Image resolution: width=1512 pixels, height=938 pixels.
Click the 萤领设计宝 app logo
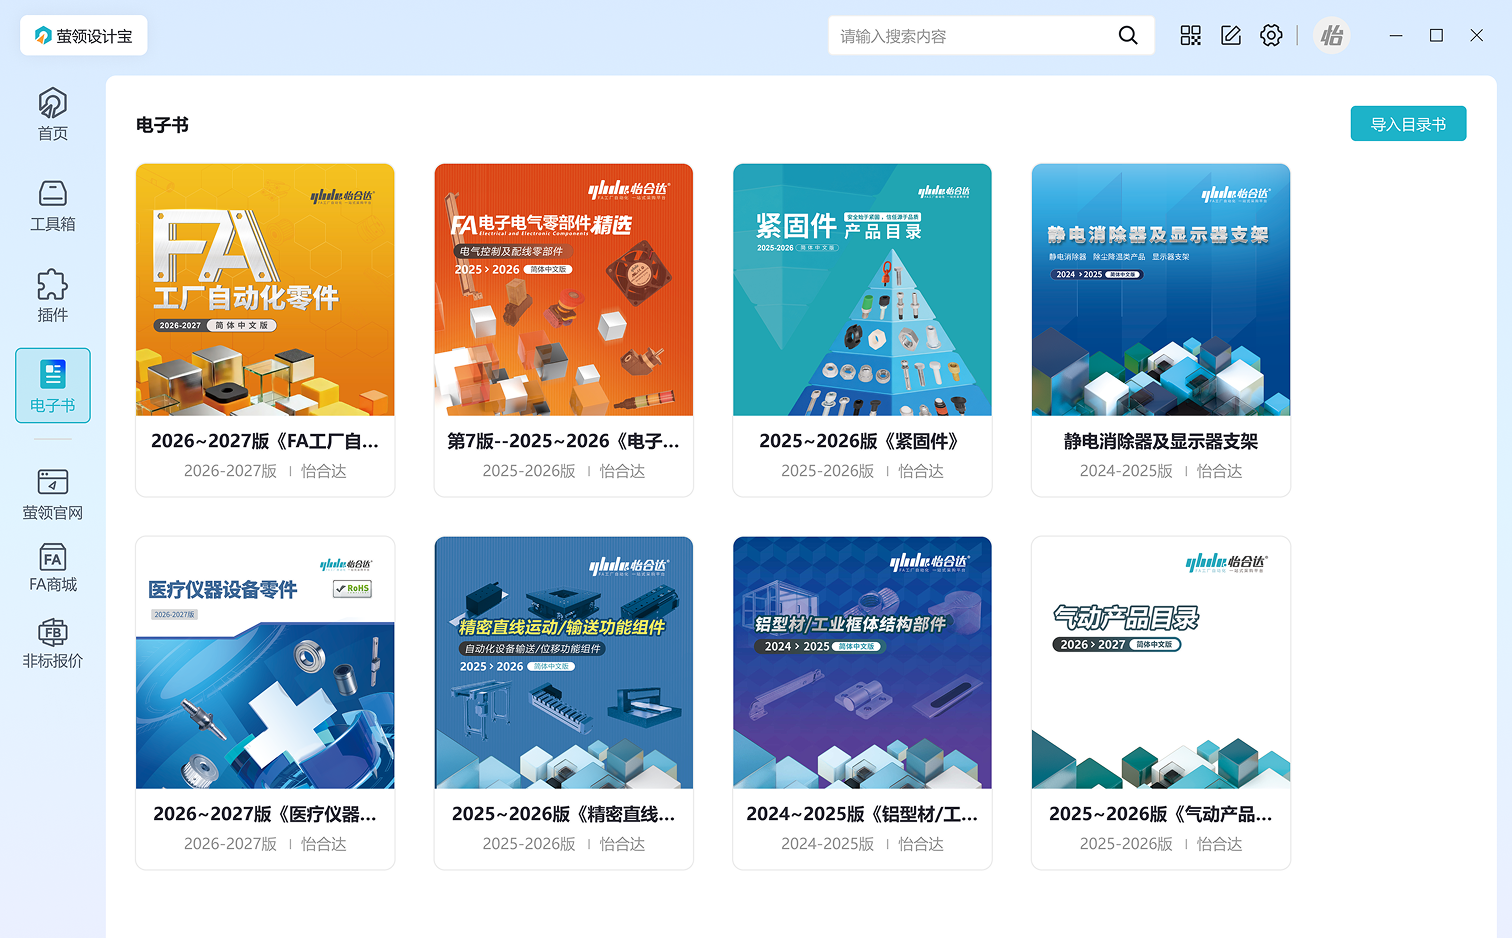point(84,36)
